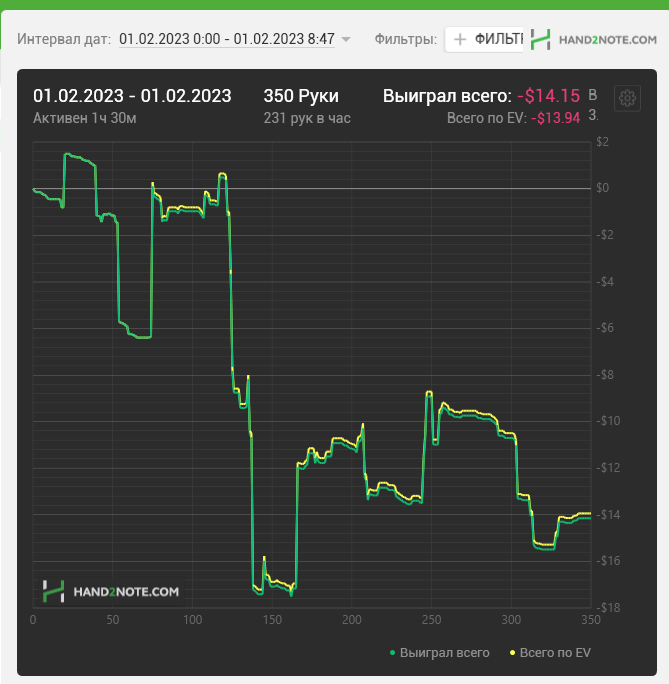Click the Hand2Note logo in header
The width and height of the screenshot is (669, 684).
[594, 40]
